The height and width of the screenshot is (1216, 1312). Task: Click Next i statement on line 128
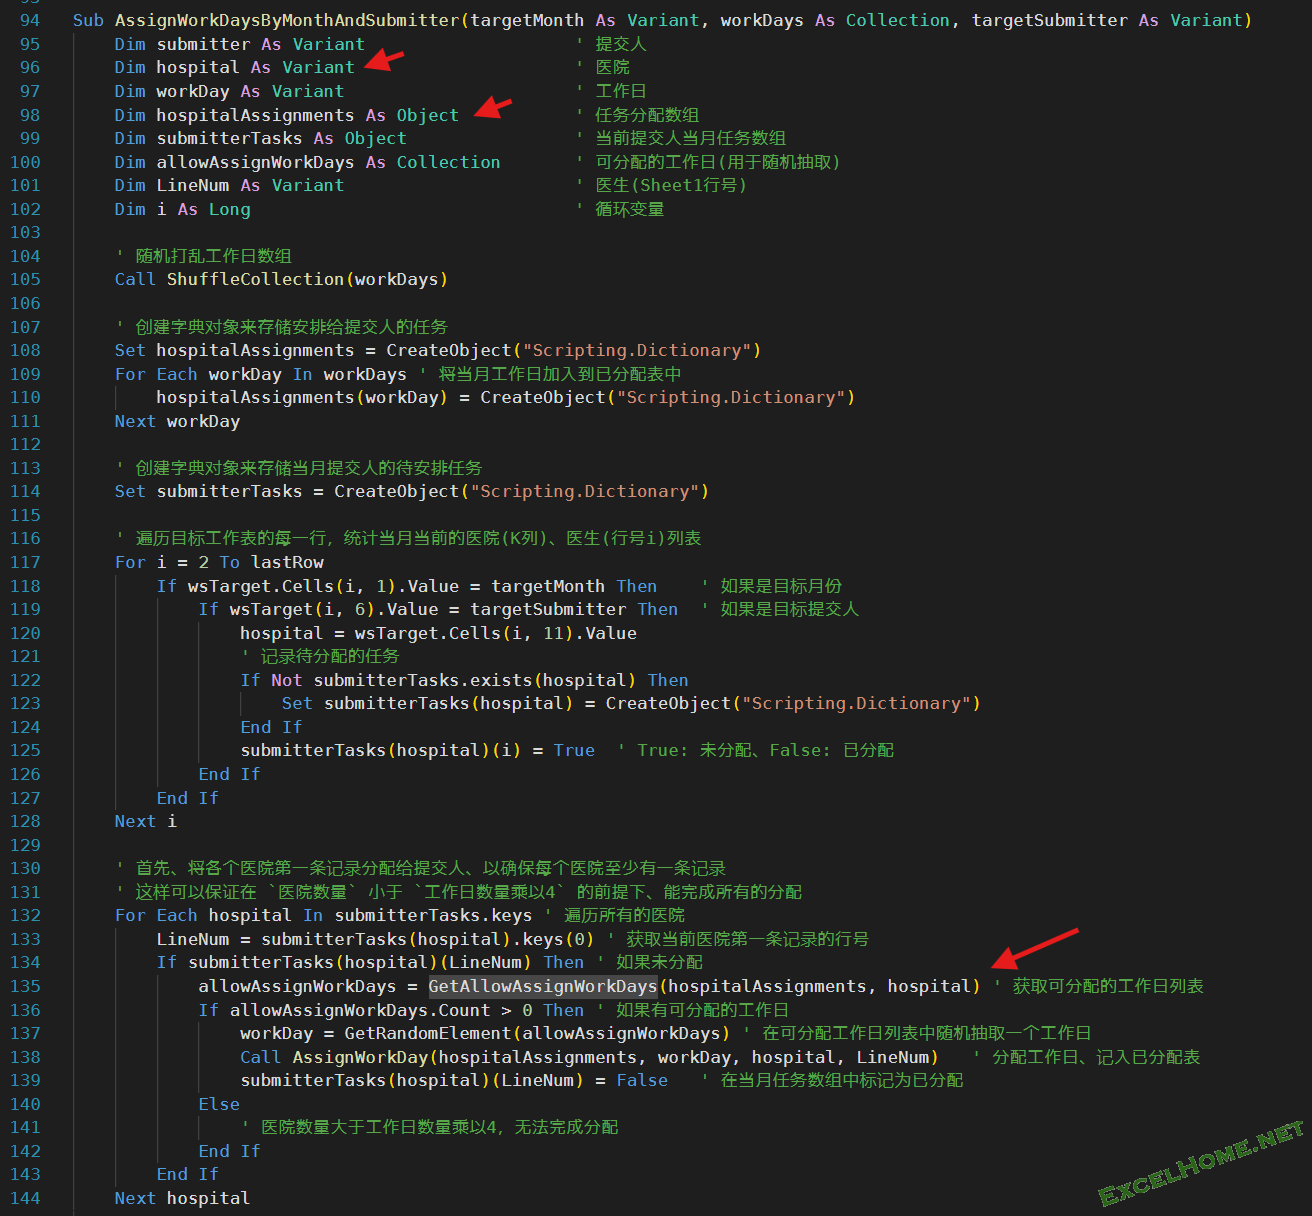coord(146,821)
